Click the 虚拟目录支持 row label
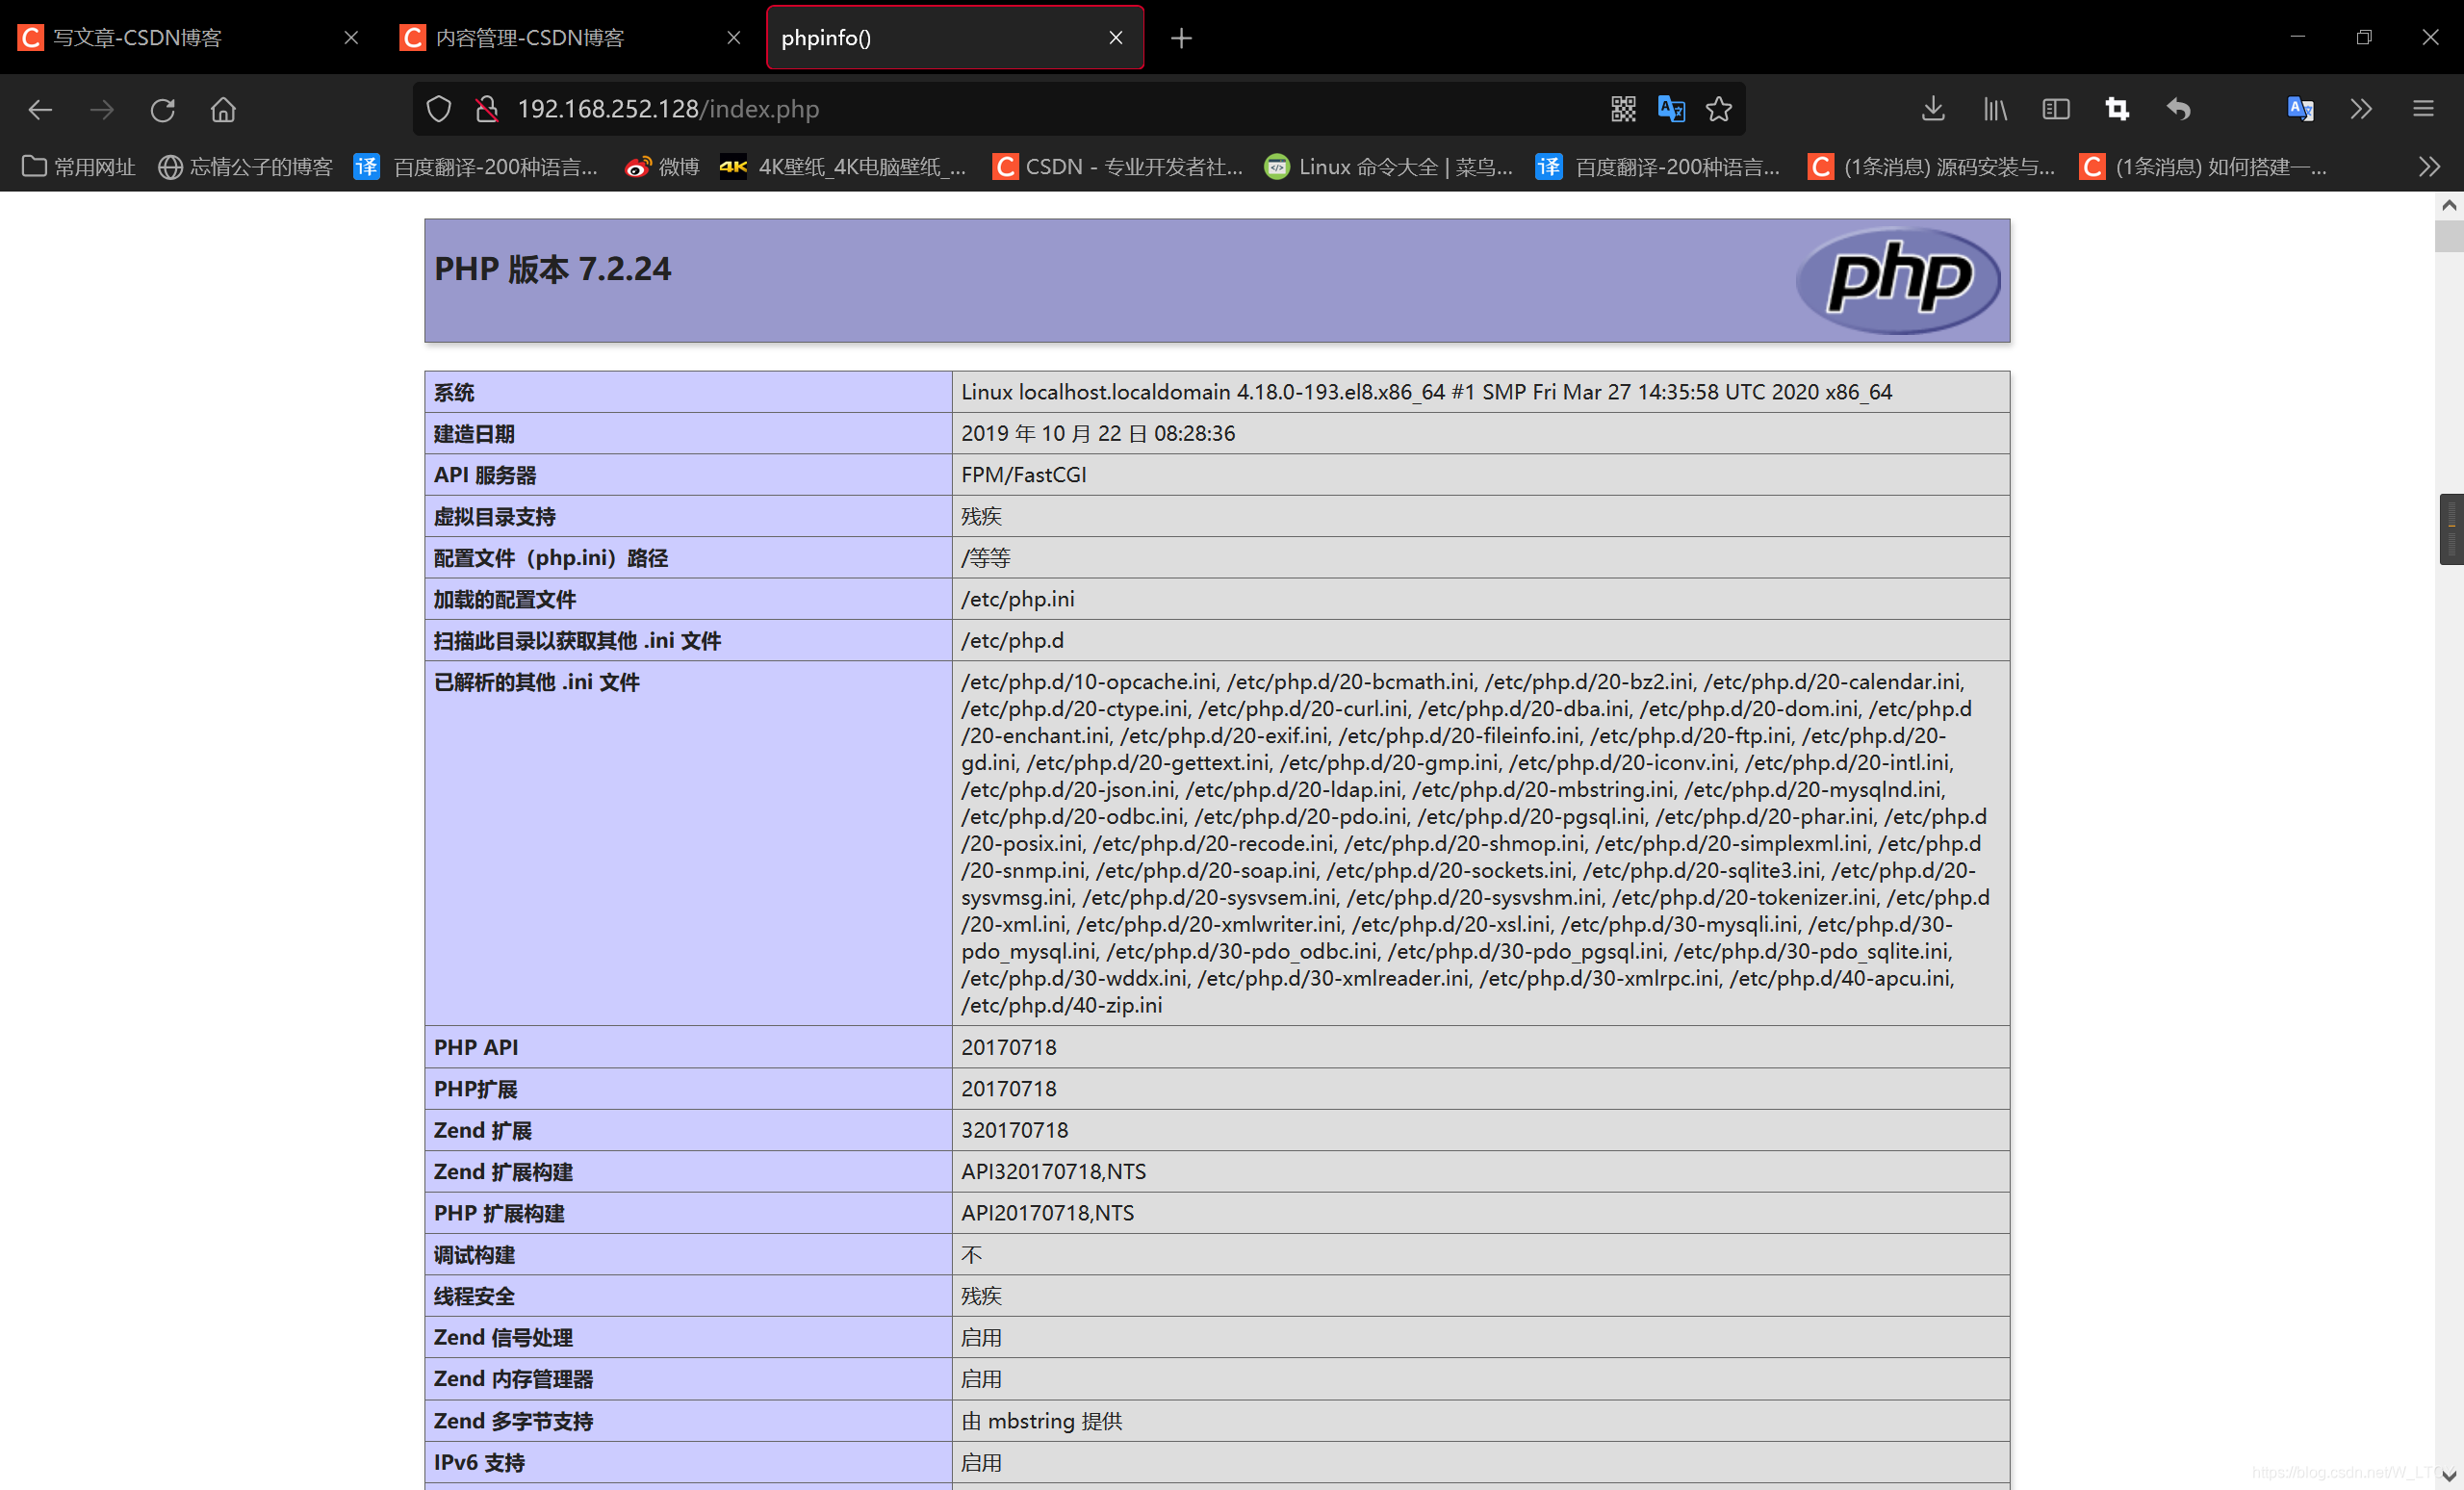 click(x=494, y=517)
